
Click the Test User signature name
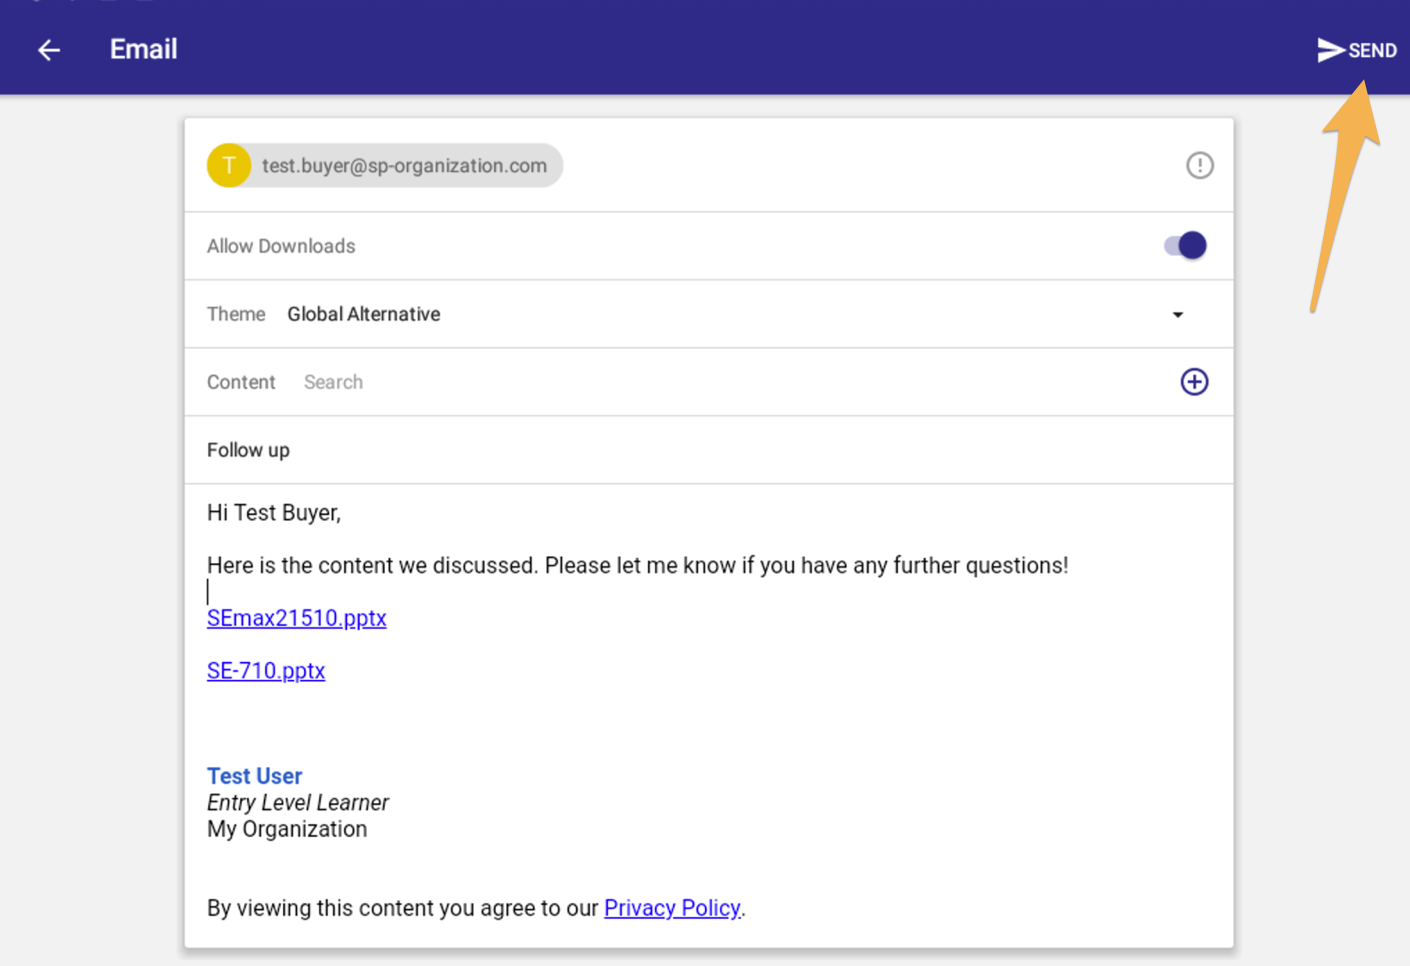(254, 776)
